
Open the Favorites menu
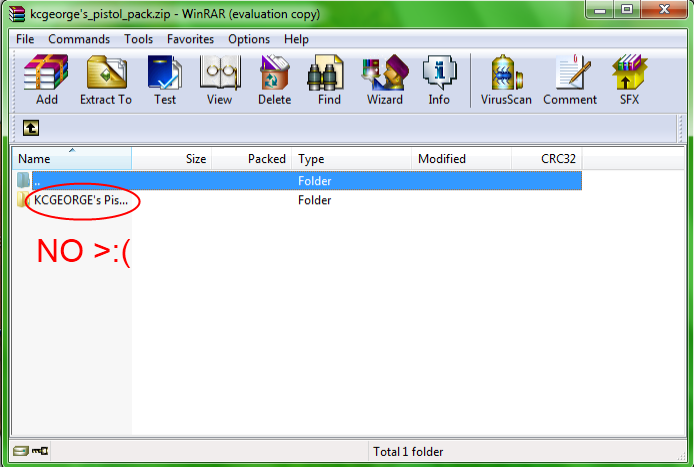click(190, 39)
